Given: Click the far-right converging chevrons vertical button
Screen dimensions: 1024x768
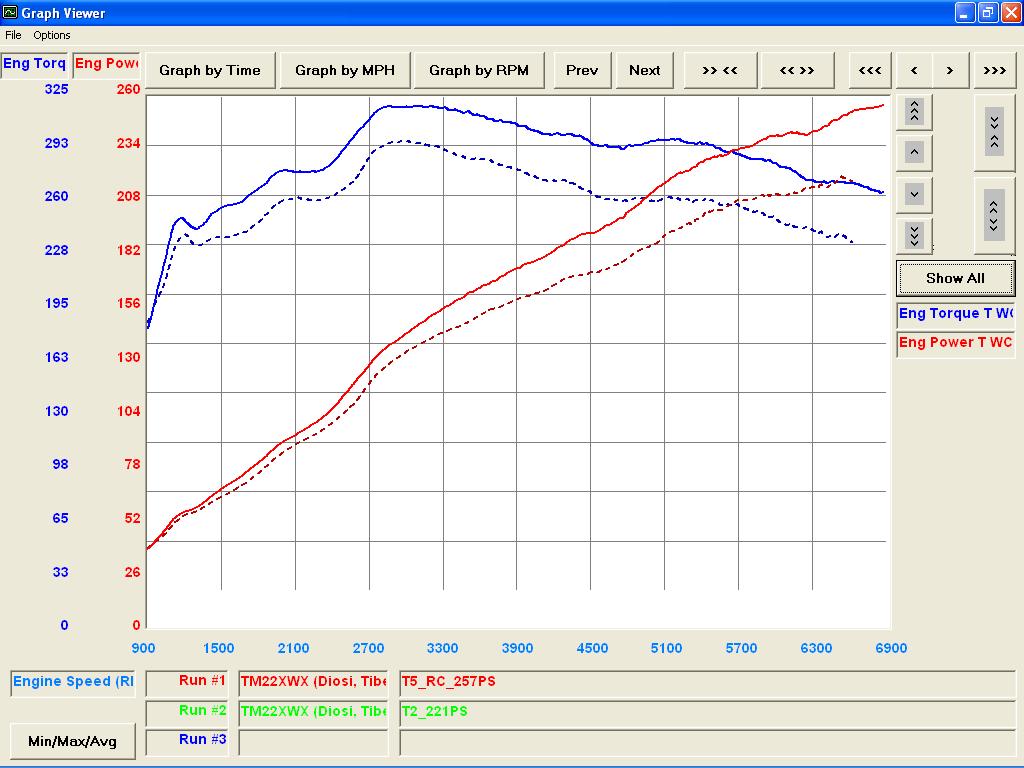Looking at the screenshot, I should pyautogui.click(x=994, y=133).
